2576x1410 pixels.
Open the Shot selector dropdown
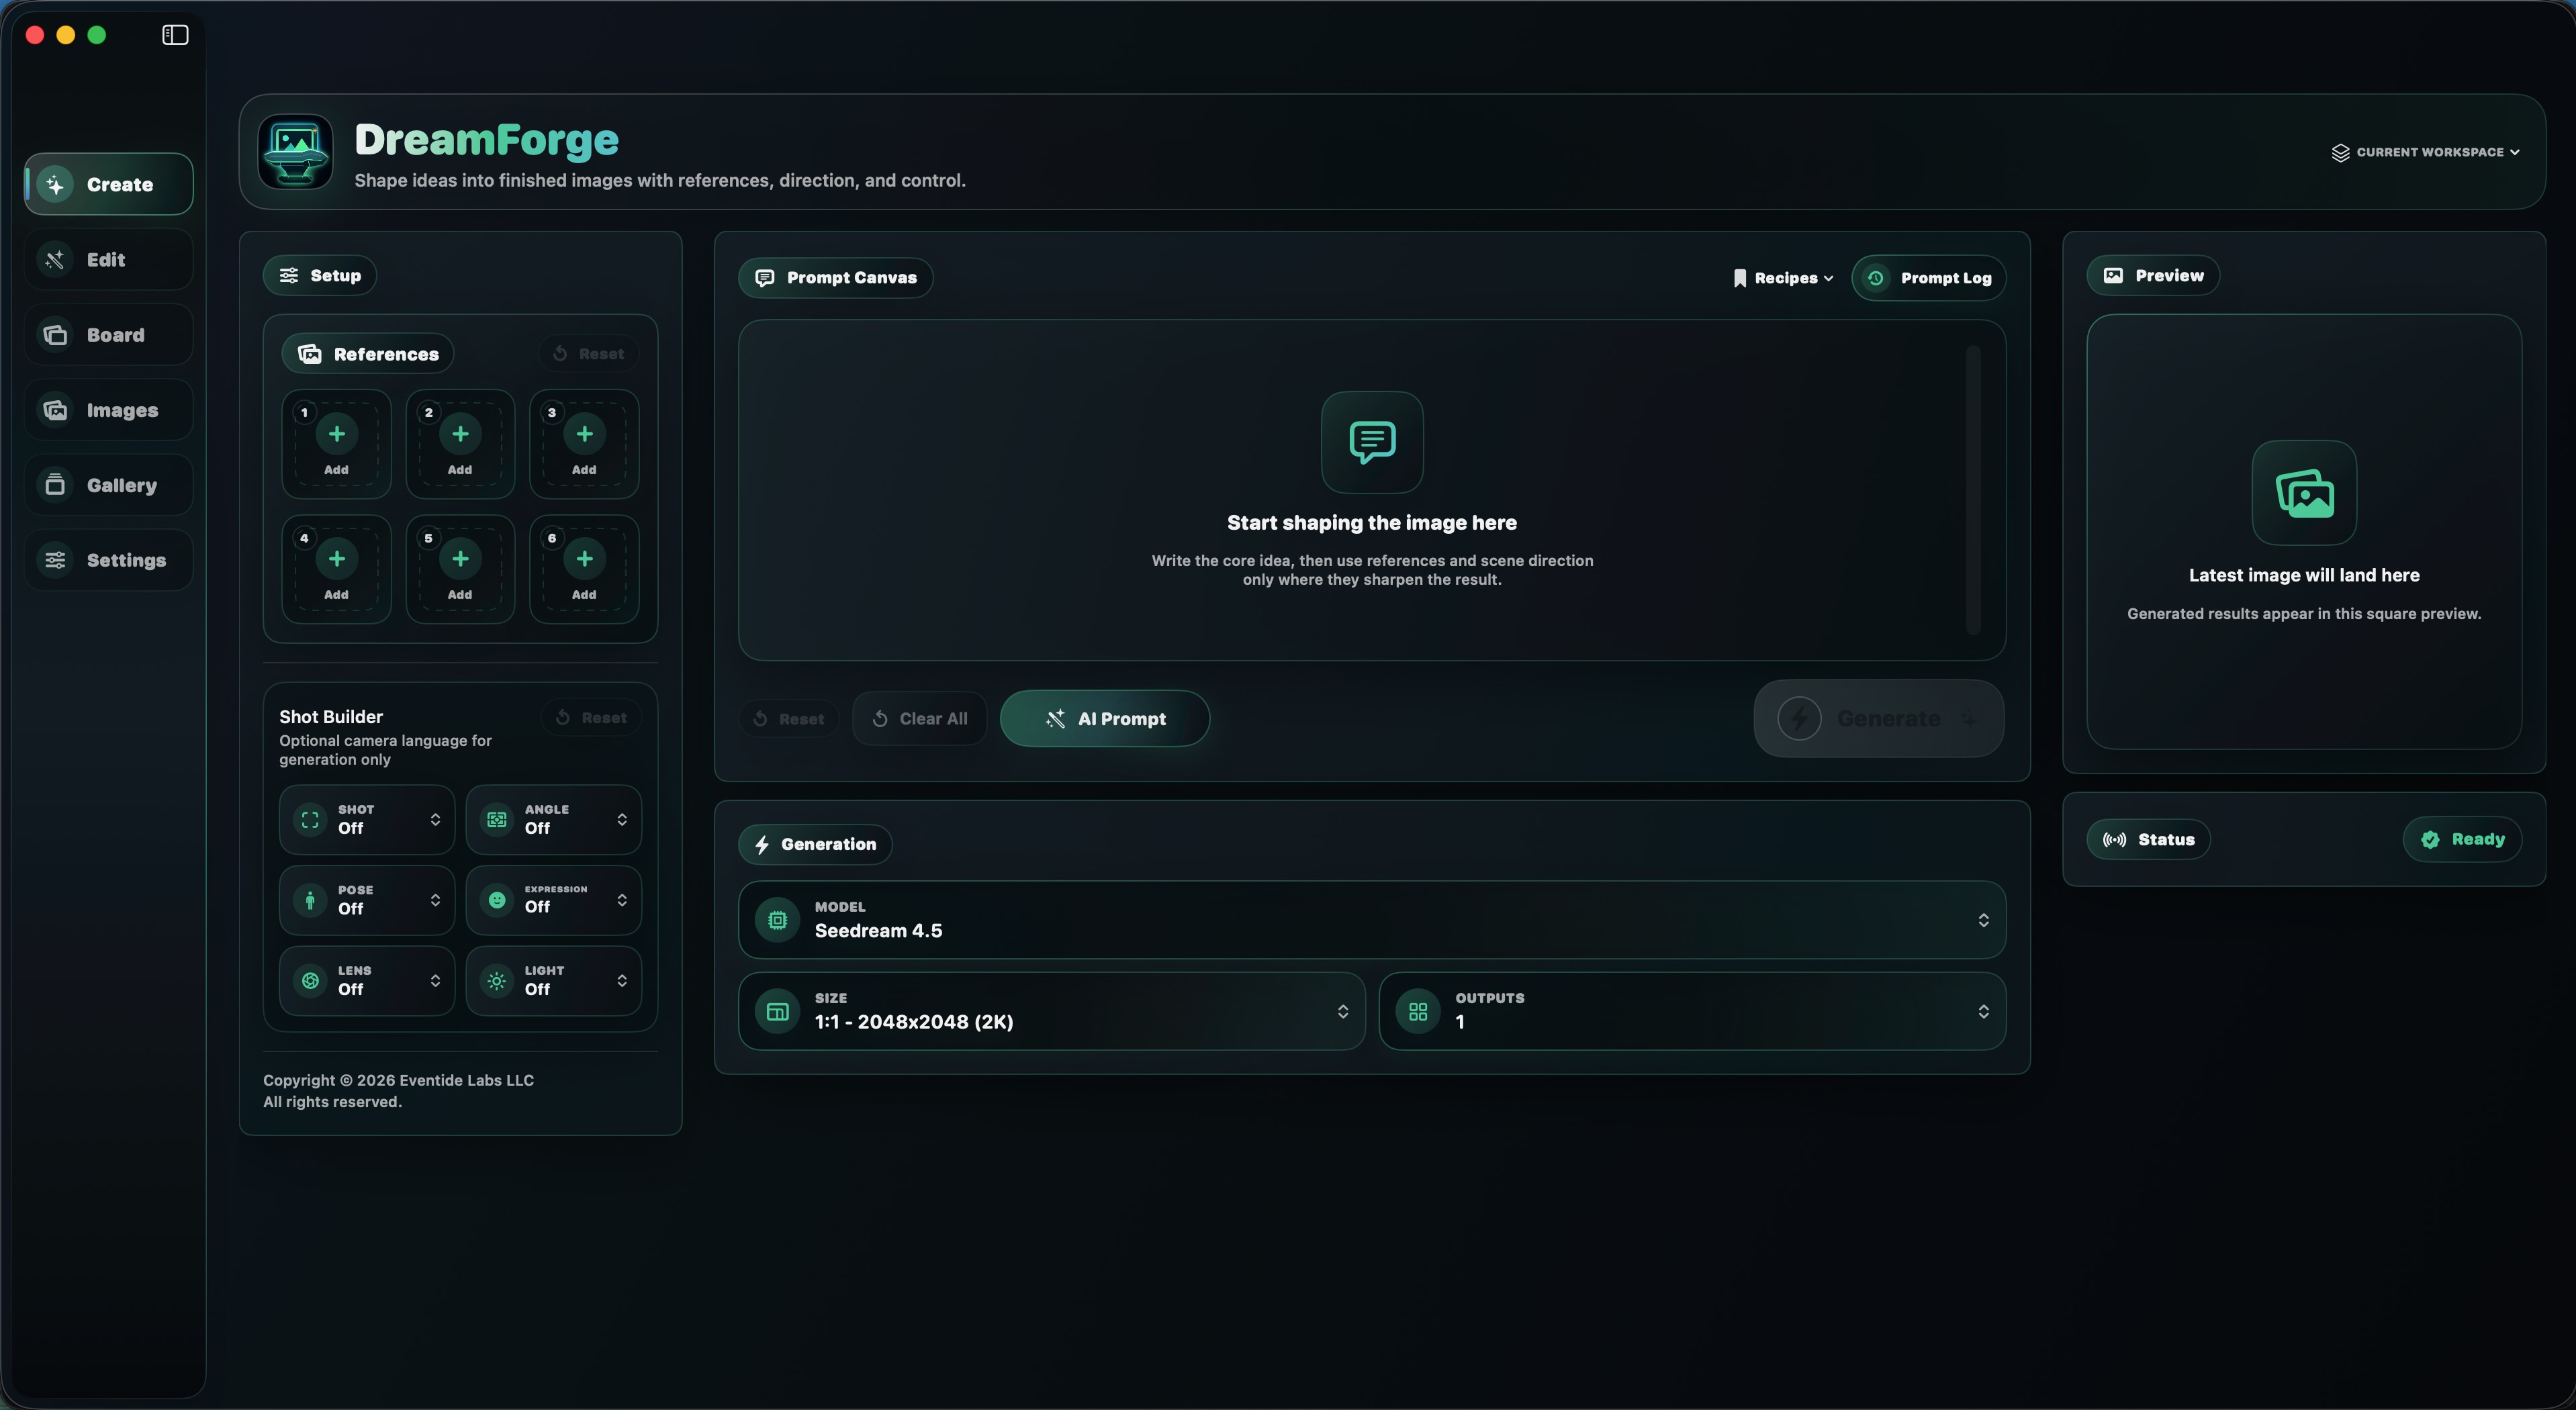367,820
